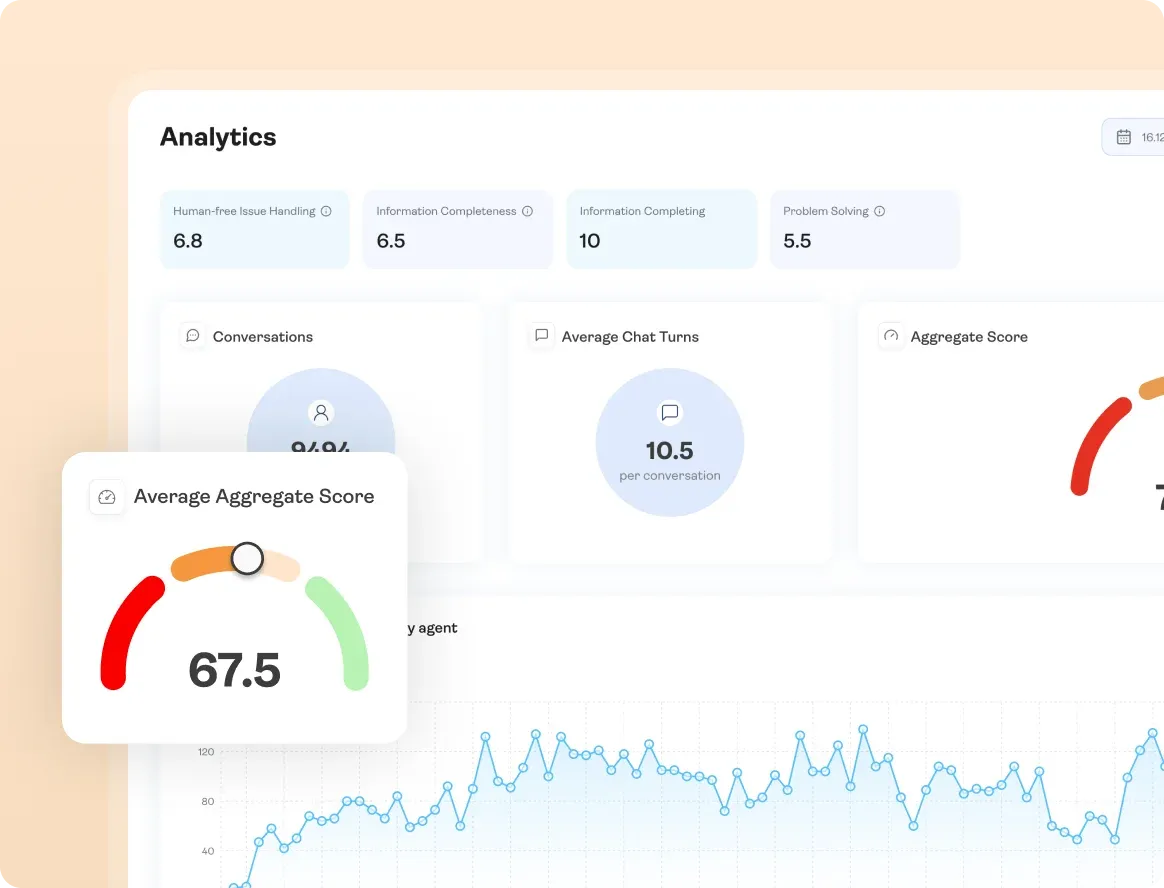Open the date range picker button
Viewport: 1164px width, 888px height.
click(1133, 137)
